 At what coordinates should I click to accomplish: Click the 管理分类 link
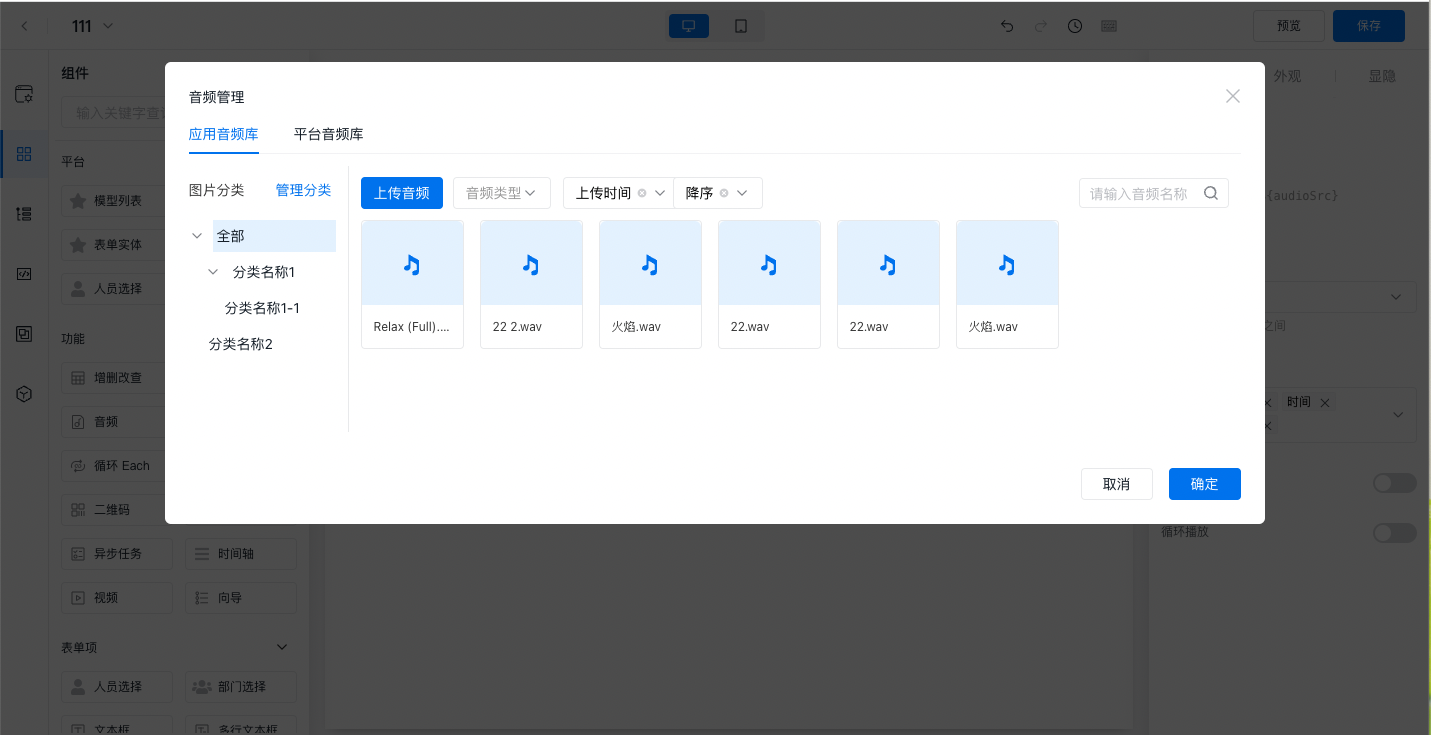tap(303, 190)
